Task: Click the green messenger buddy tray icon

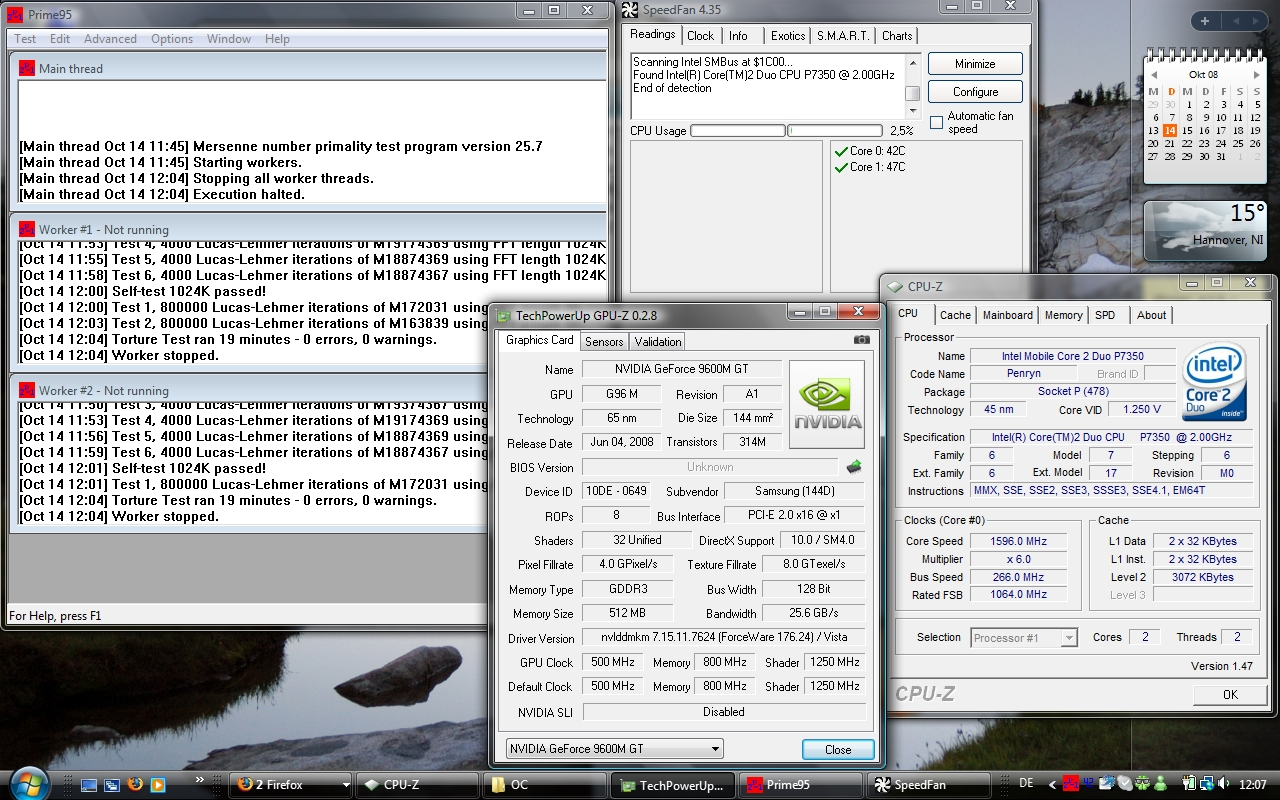Action: pyautogui.click(x=1158, y=784)
